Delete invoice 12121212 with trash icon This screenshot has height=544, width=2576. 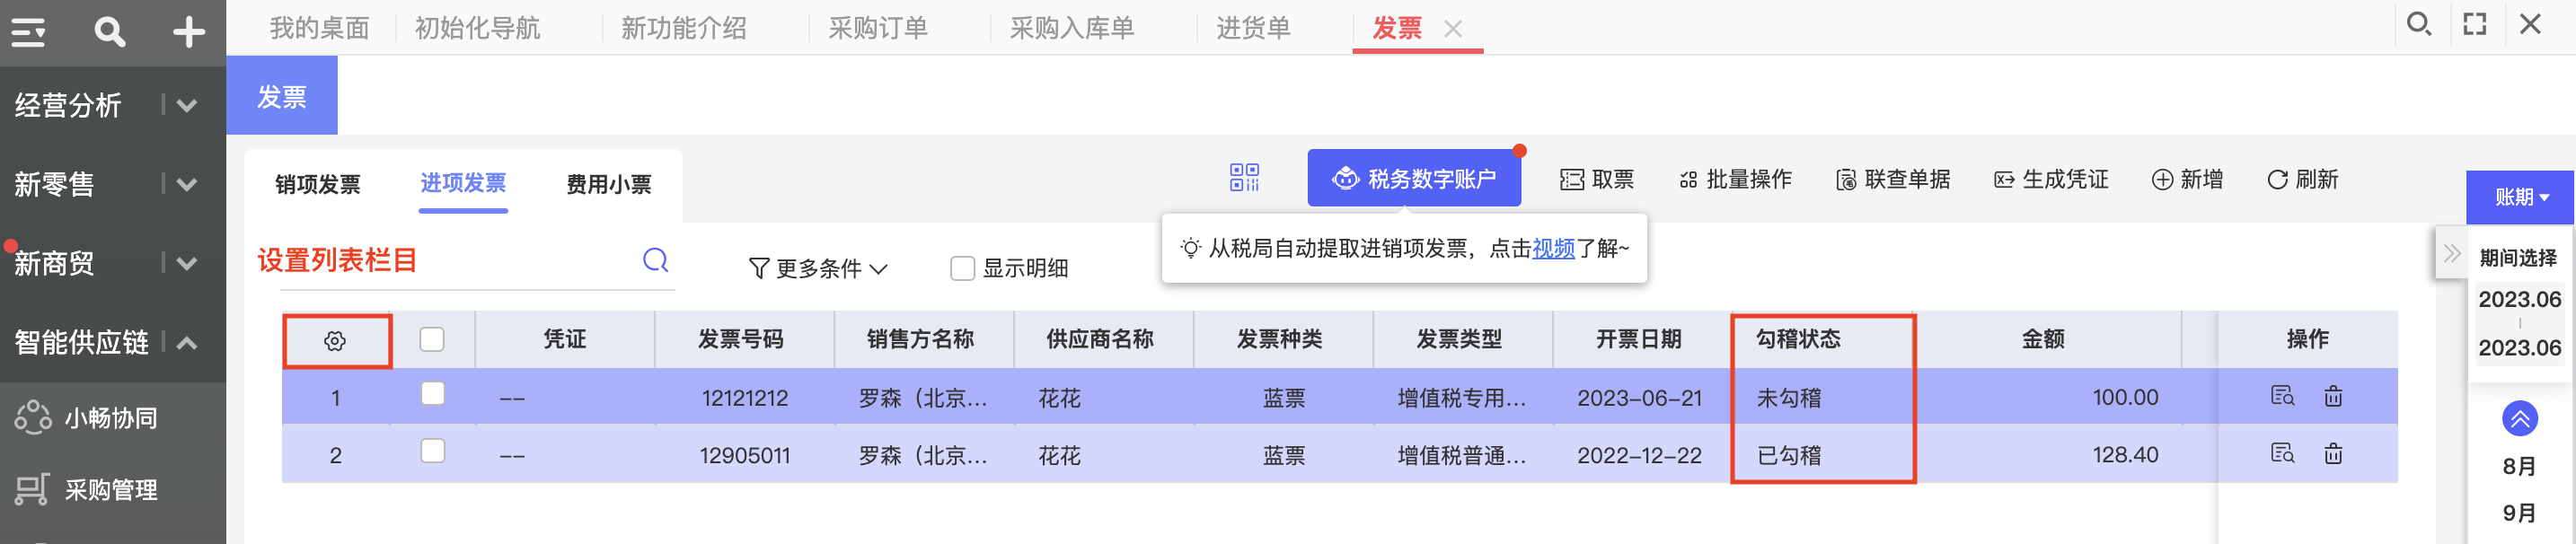coord(2332,397)
